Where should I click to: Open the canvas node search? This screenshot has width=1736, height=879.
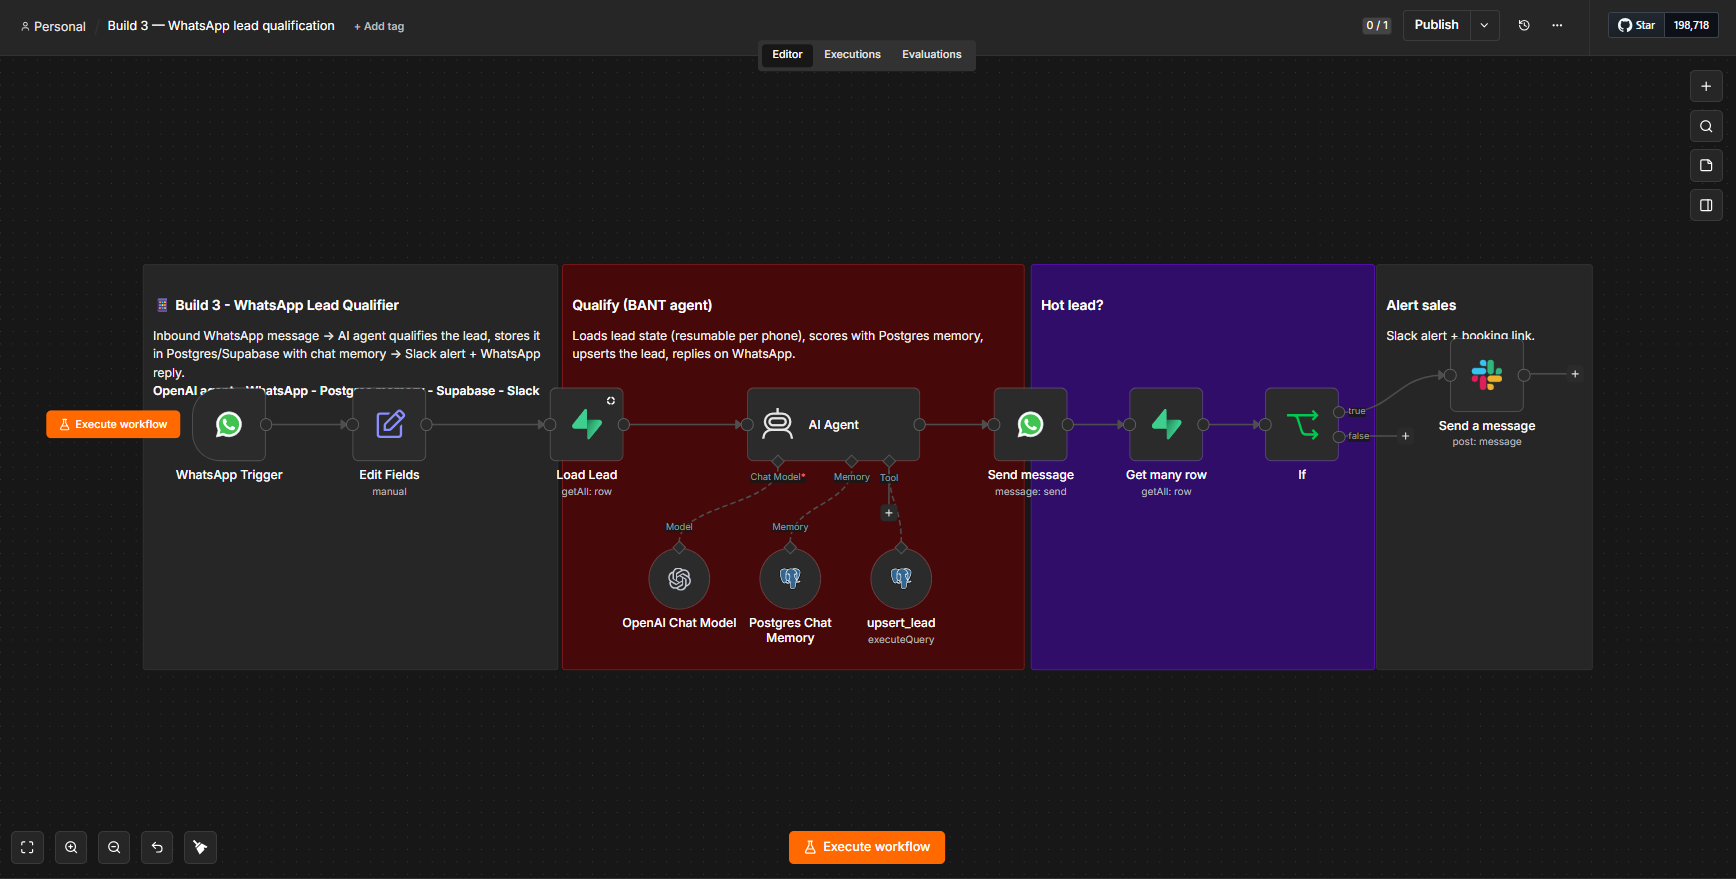(1706, 126)
